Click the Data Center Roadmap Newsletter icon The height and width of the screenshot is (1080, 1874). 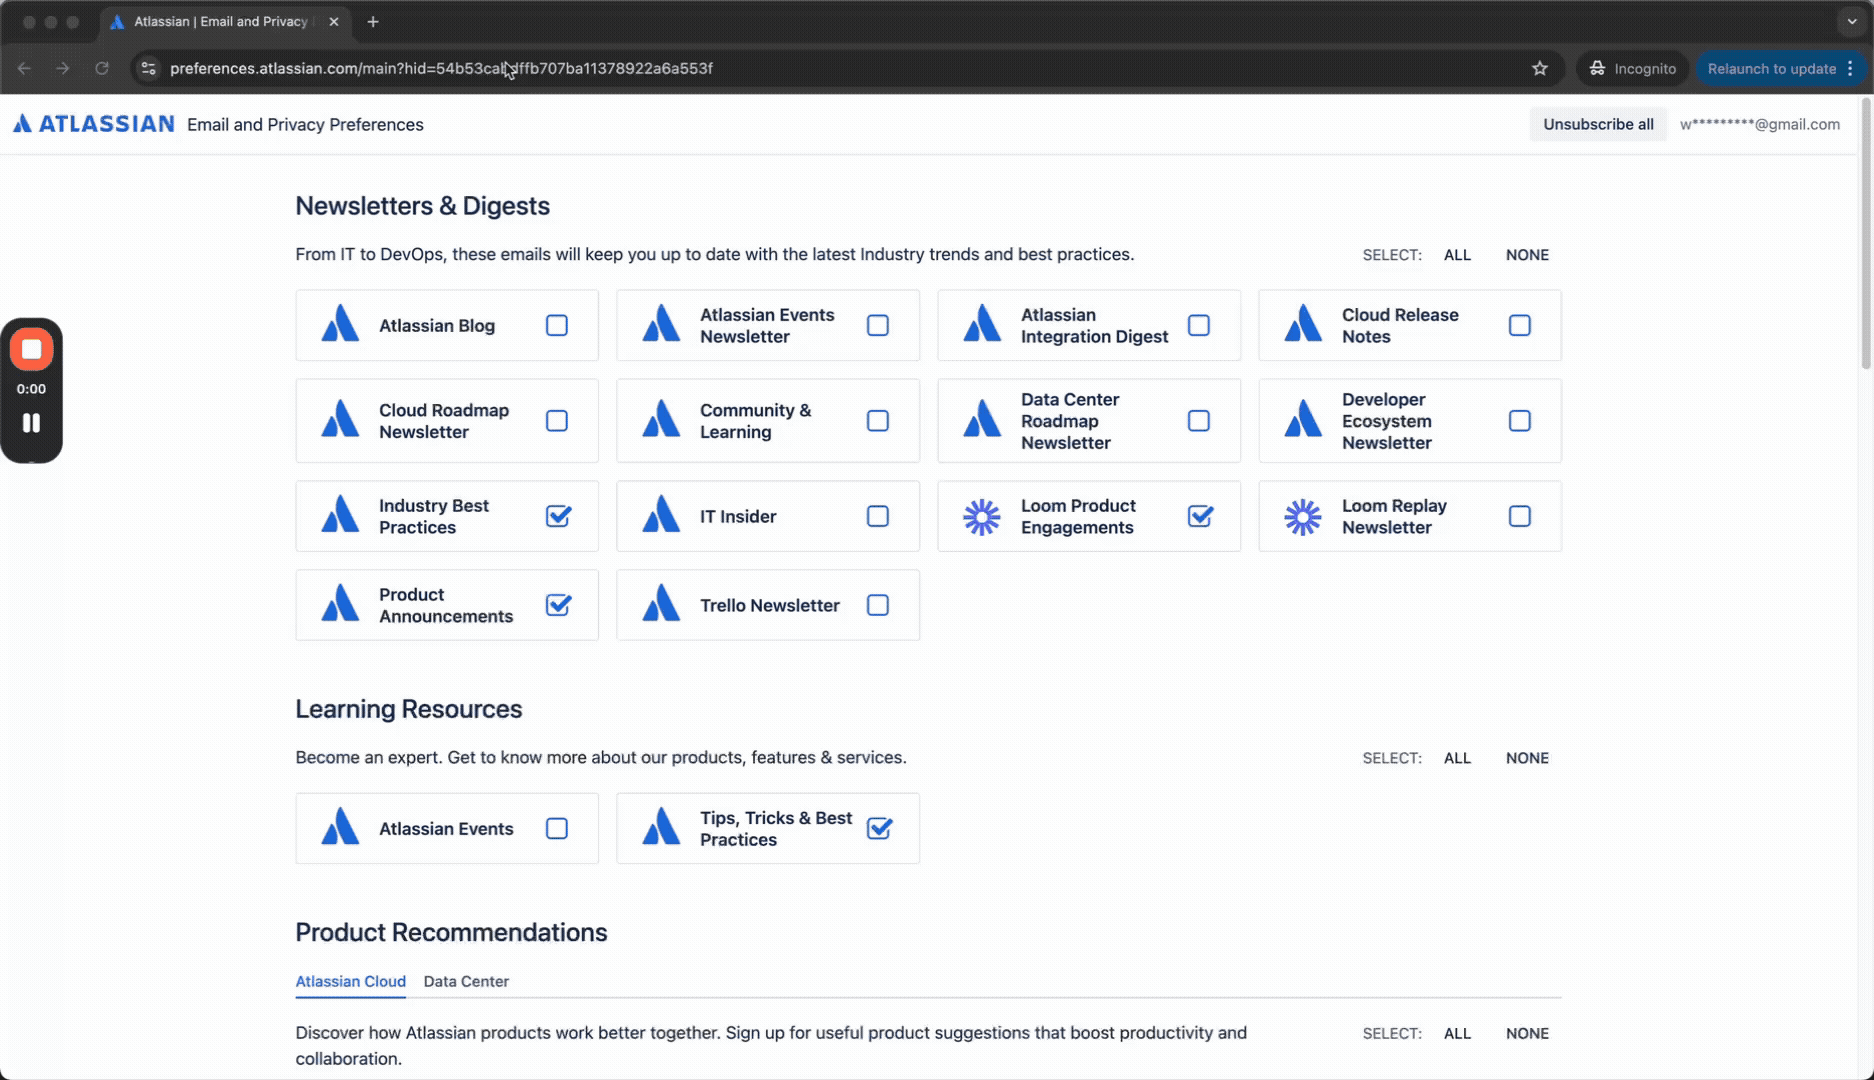pyautogui.click(x=982, y=420)
